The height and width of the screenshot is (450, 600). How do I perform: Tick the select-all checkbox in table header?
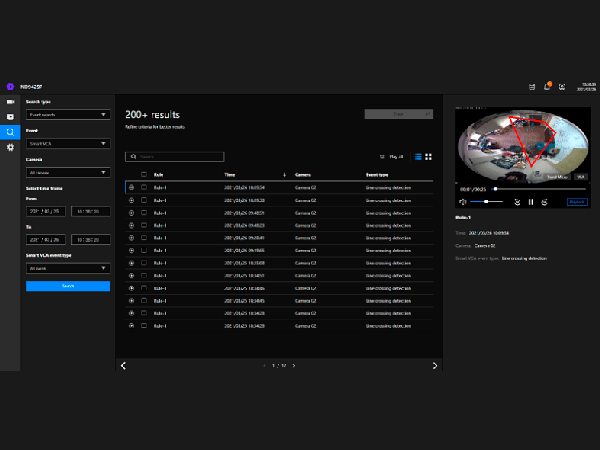pos(144,174)
